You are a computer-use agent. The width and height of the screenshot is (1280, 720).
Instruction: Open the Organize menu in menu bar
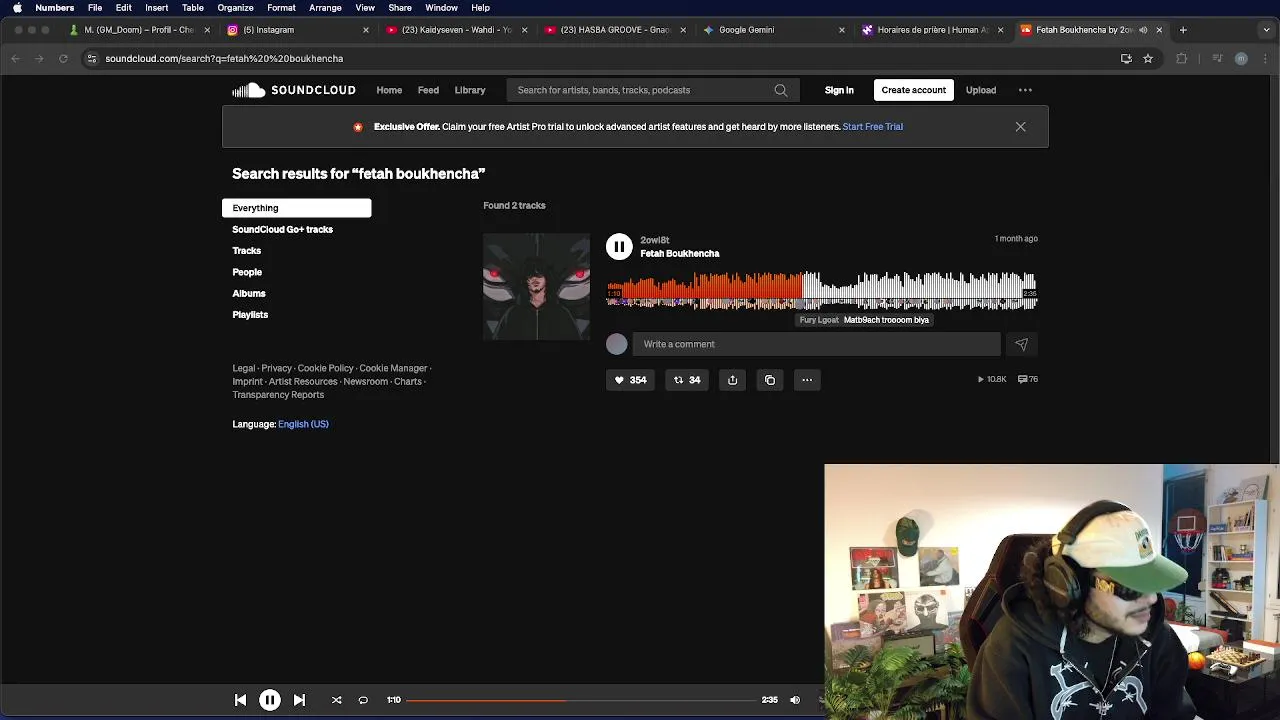click(235, 7)
